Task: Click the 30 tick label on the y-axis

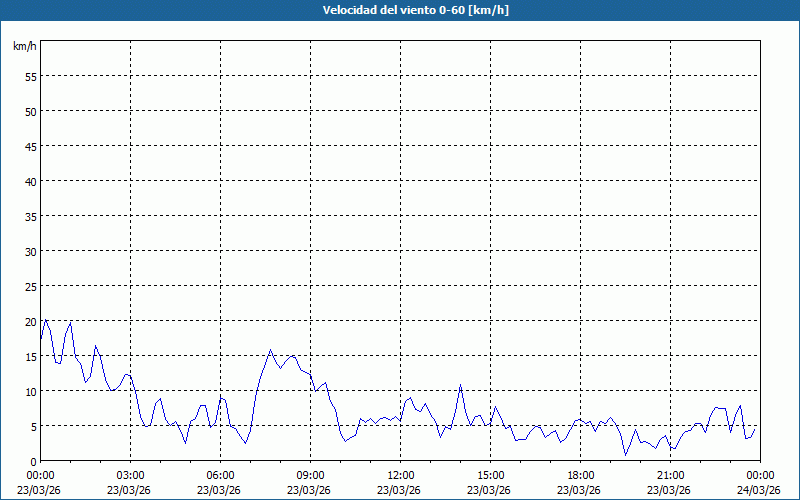Action: pos(30,251)
